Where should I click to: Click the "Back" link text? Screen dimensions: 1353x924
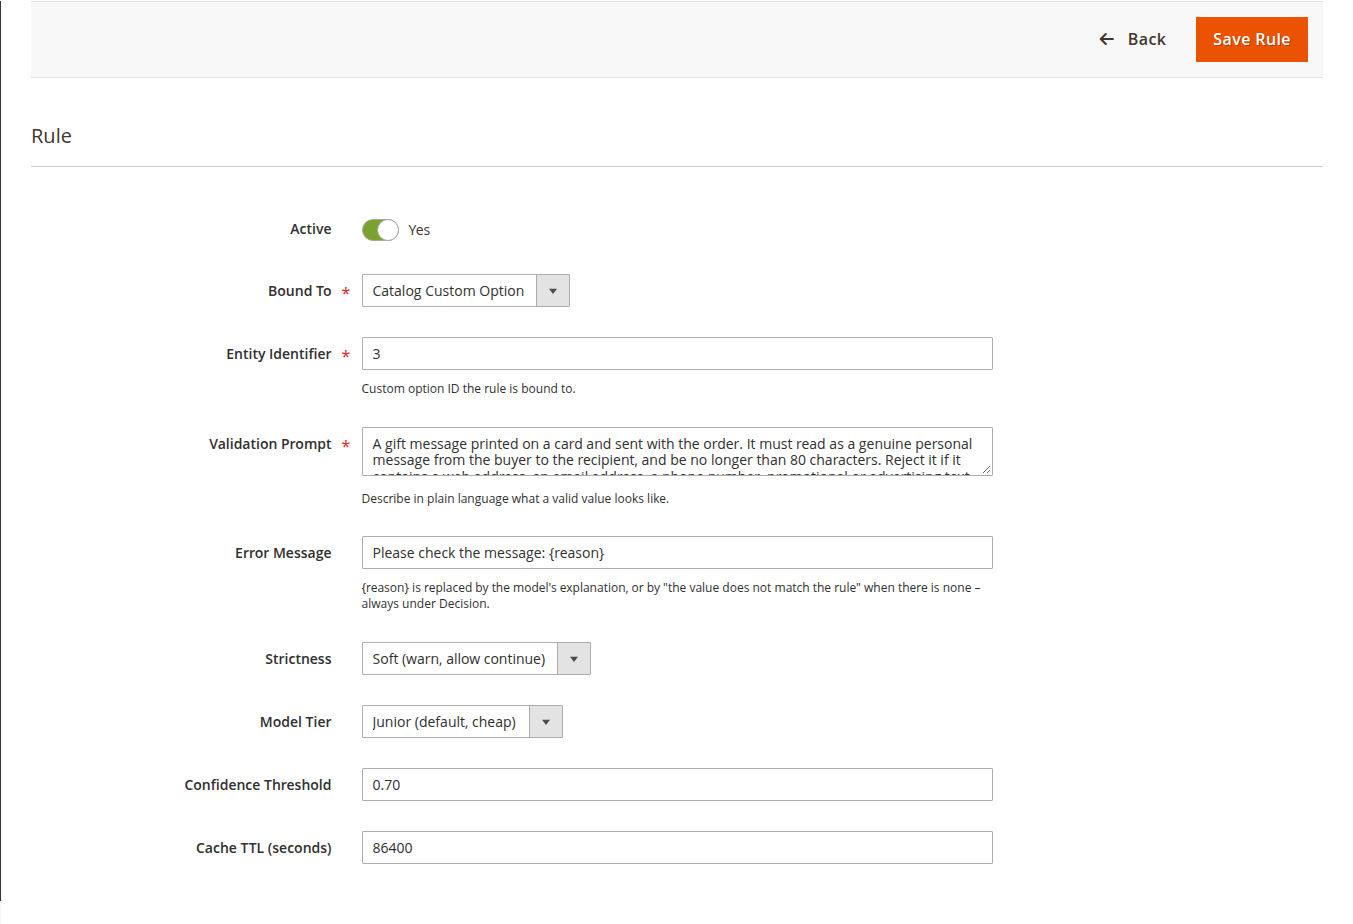(x=1147, y=39)
